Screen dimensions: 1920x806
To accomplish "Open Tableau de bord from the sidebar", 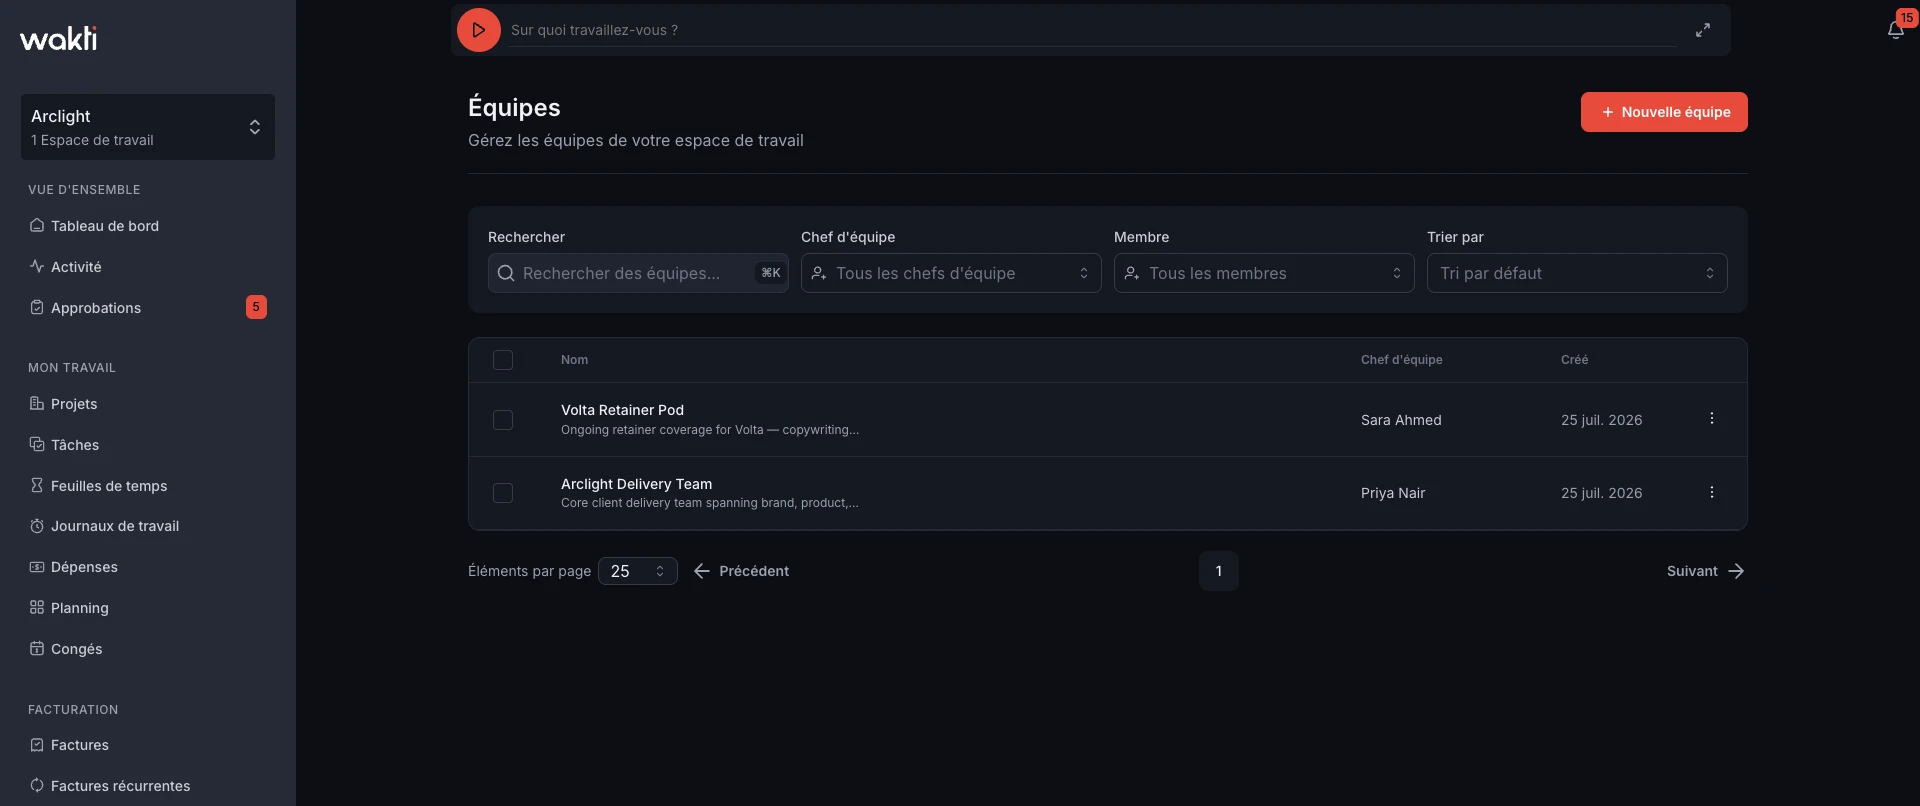I will [148, 226].
